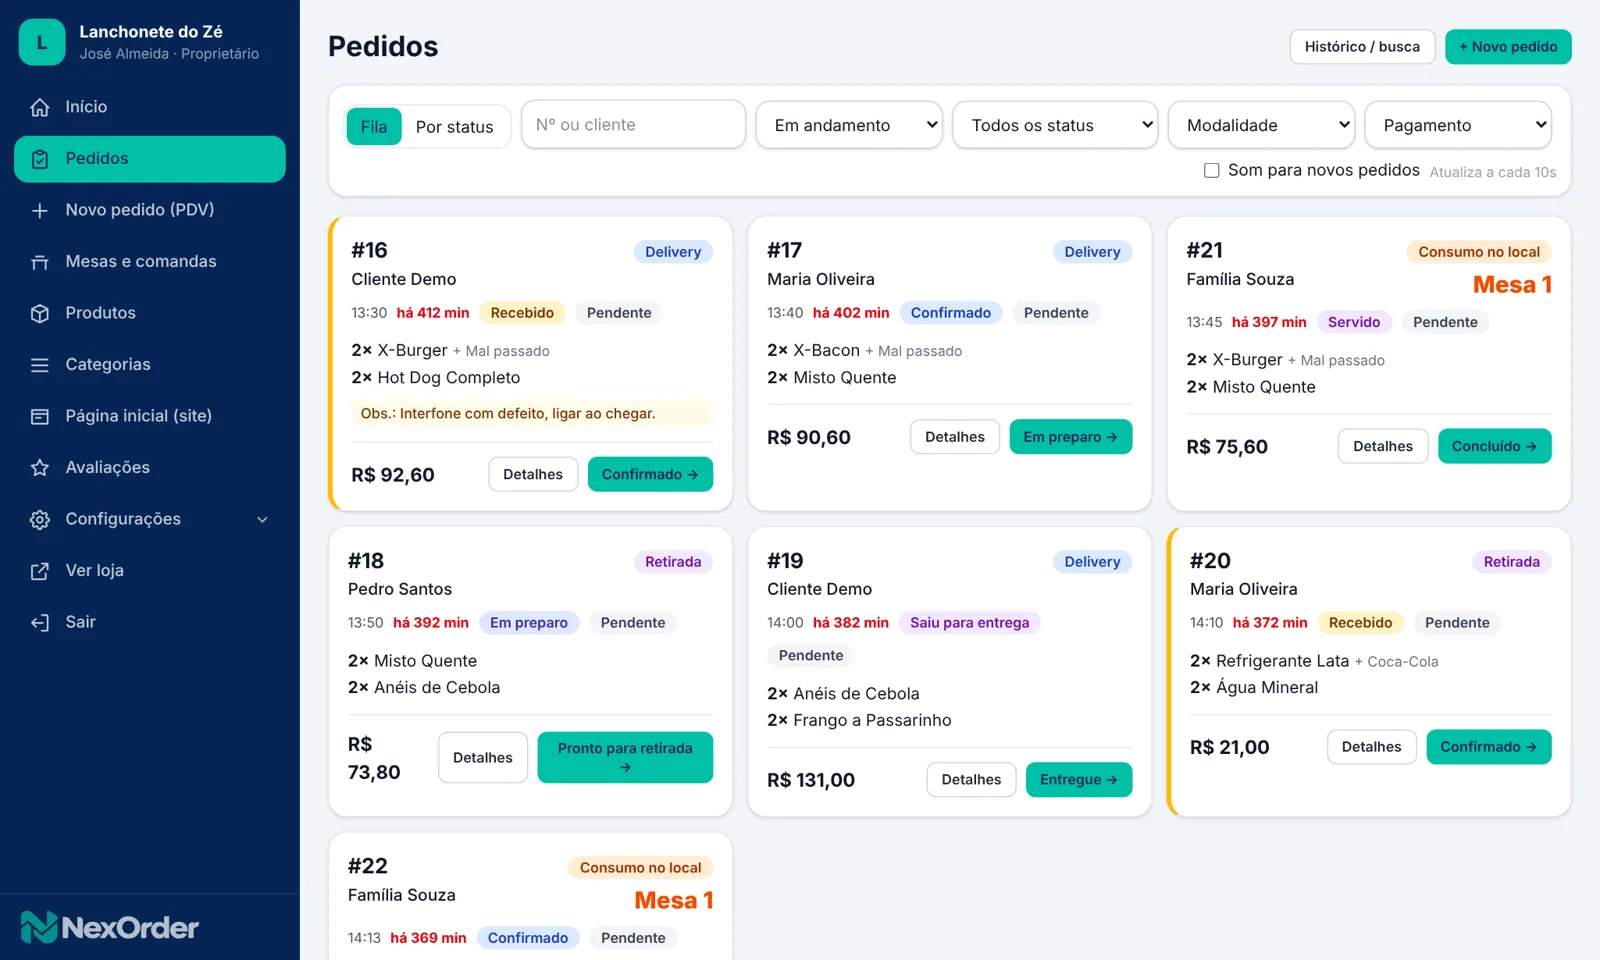Open the Pagamento dropdown

(x=1458, y=125)
